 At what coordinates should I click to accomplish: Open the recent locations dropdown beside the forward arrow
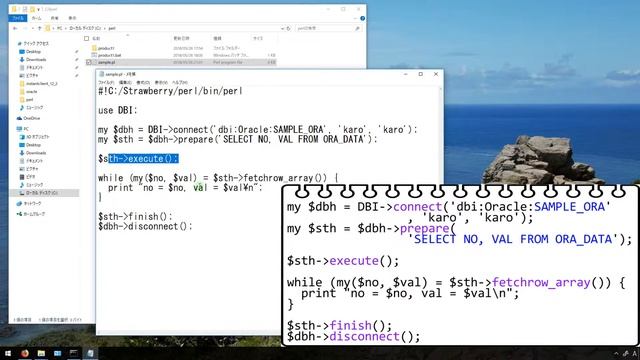32,28
